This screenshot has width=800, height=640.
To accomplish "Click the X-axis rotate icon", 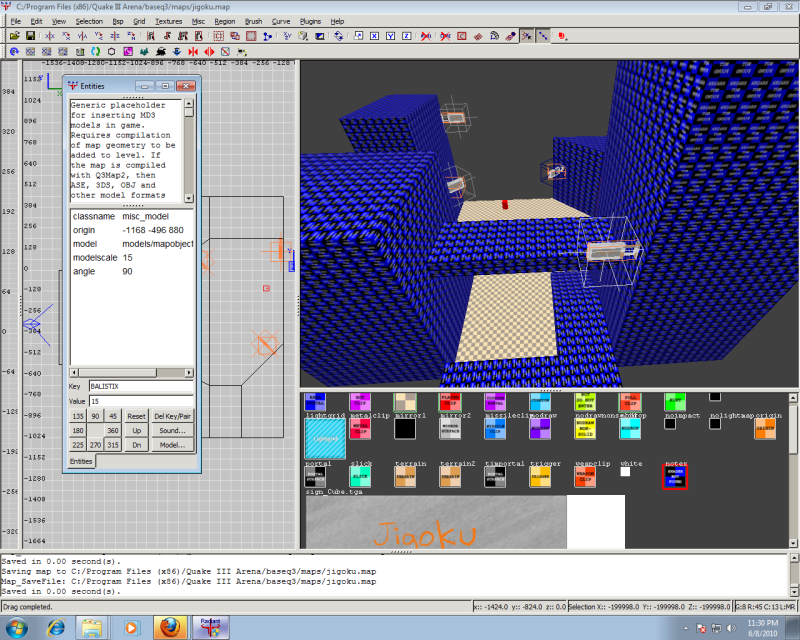I will [66, 36].
